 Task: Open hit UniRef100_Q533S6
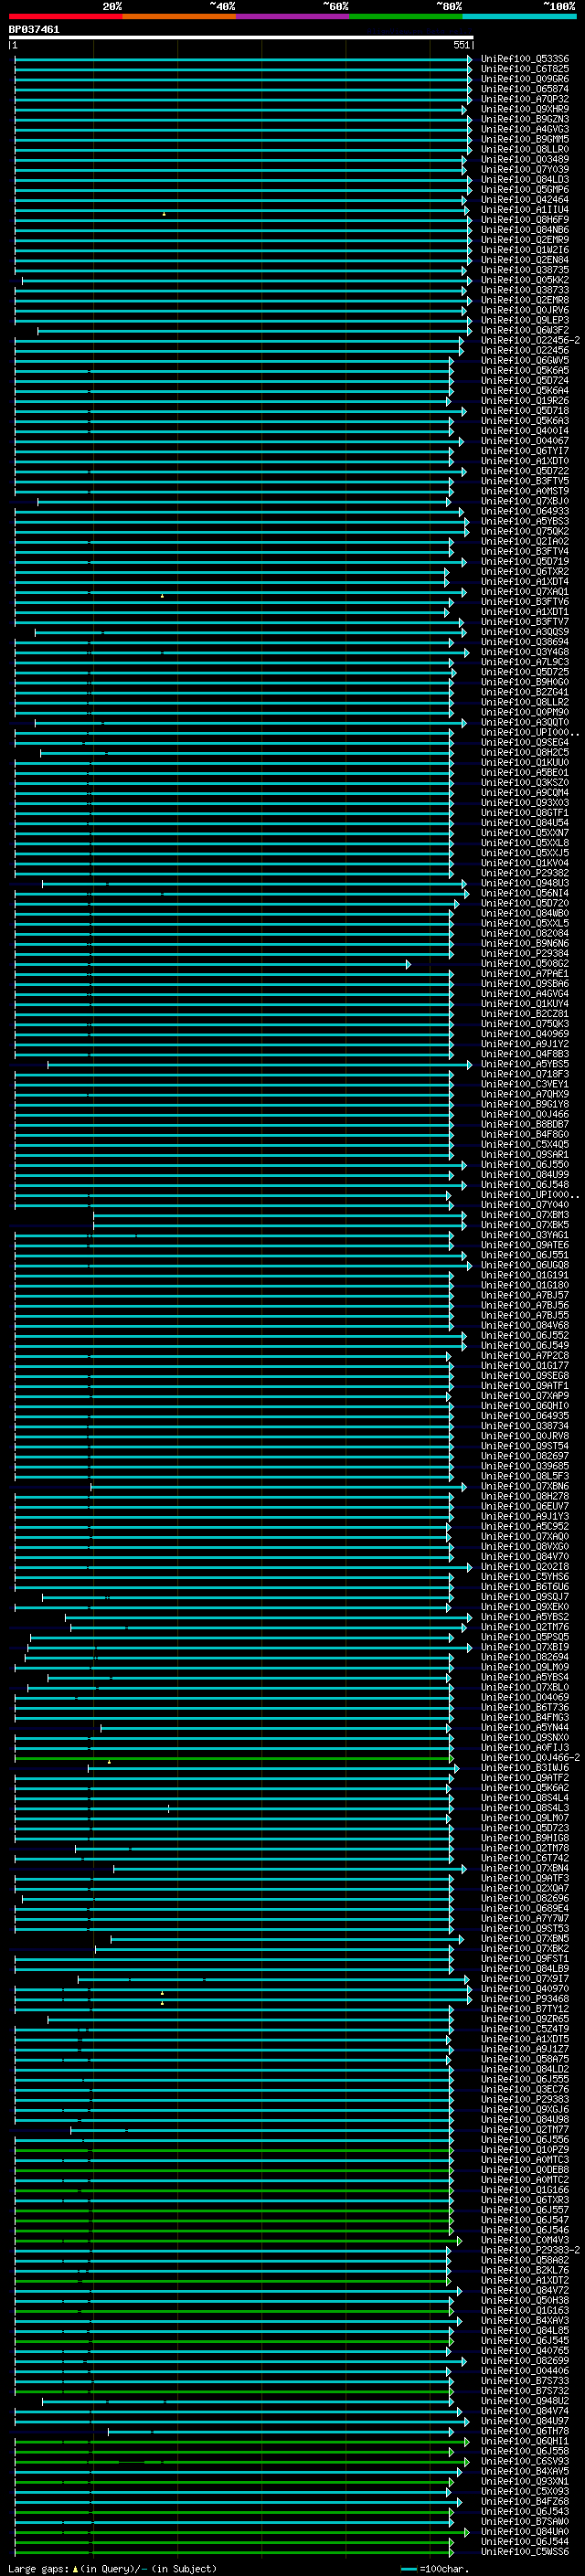point(525,59)
